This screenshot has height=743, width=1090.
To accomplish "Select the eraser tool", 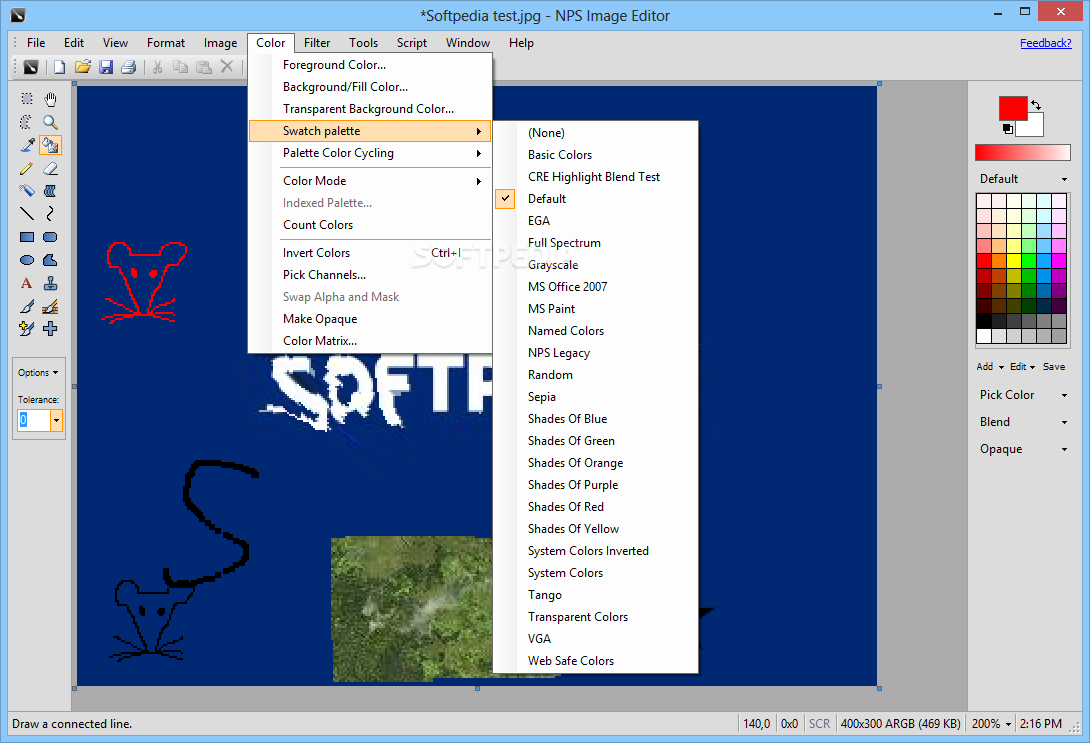I will 50,168.
